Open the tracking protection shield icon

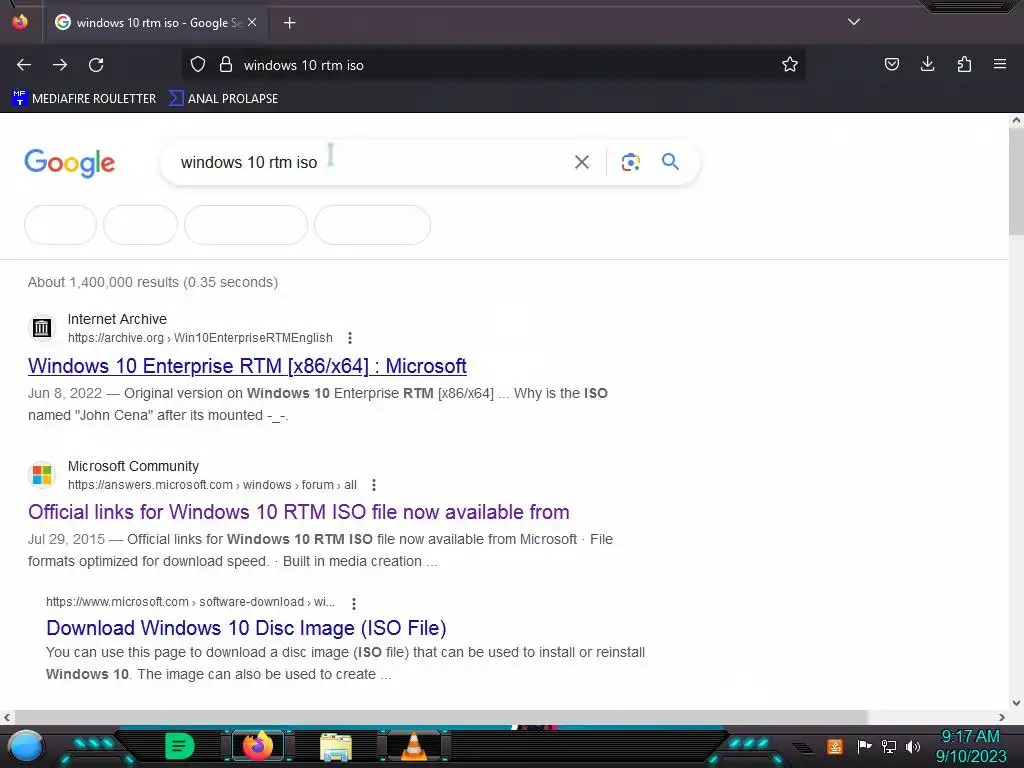click(x=198, y=65)
